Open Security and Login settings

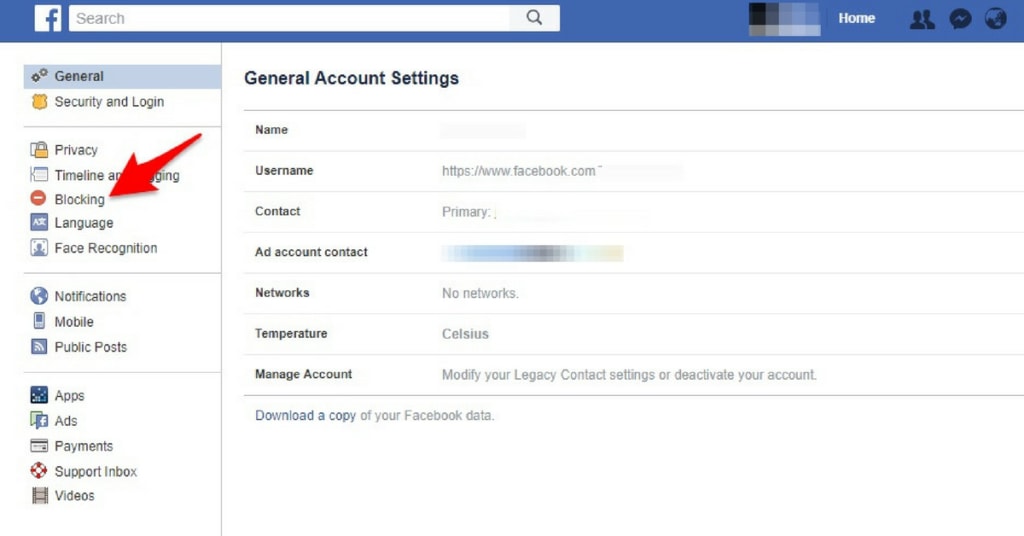tap(109, 102)
